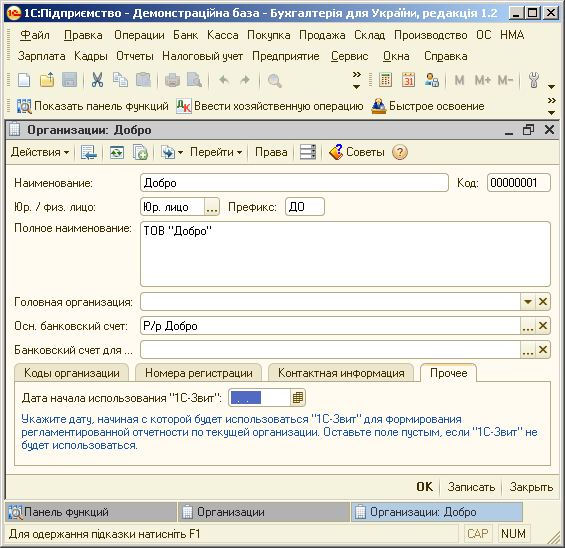Print using the printer icon
The height and width of the screenshot is (548, 565).
pyautogui.click(x=172, y=80)
